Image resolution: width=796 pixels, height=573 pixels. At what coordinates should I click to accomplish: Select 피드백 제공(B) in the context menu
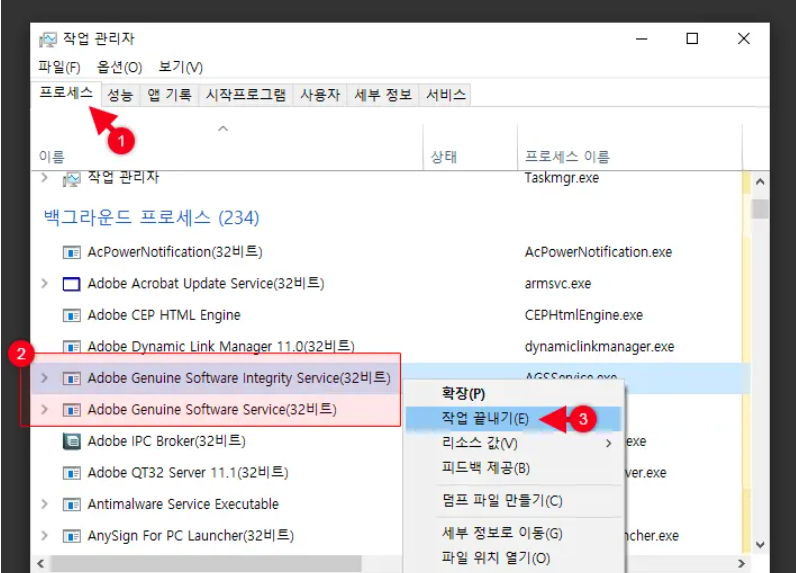[514, 468]
